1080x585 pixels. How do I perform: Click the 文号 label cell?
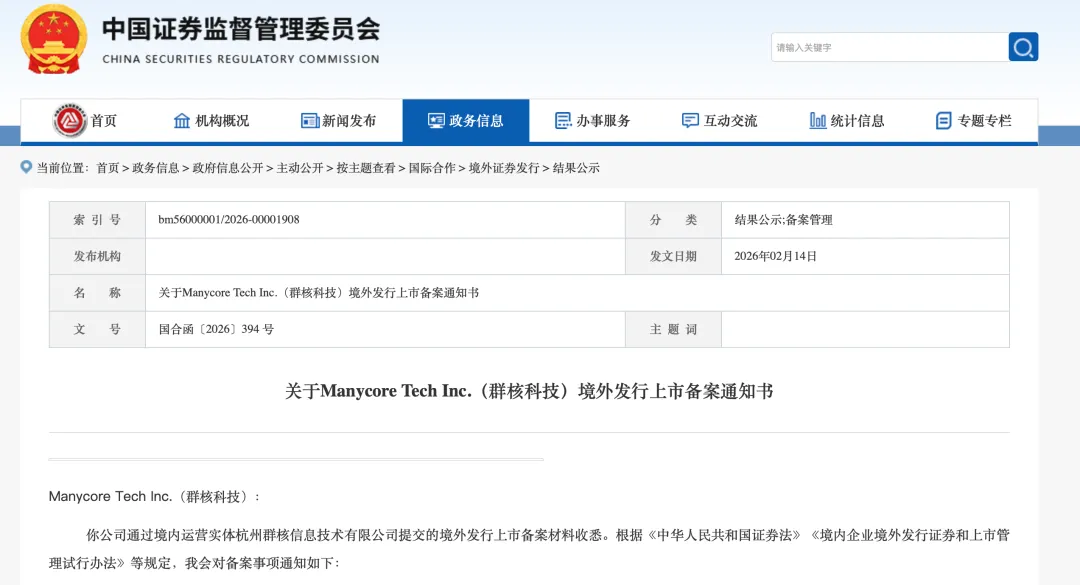(97, 329)
